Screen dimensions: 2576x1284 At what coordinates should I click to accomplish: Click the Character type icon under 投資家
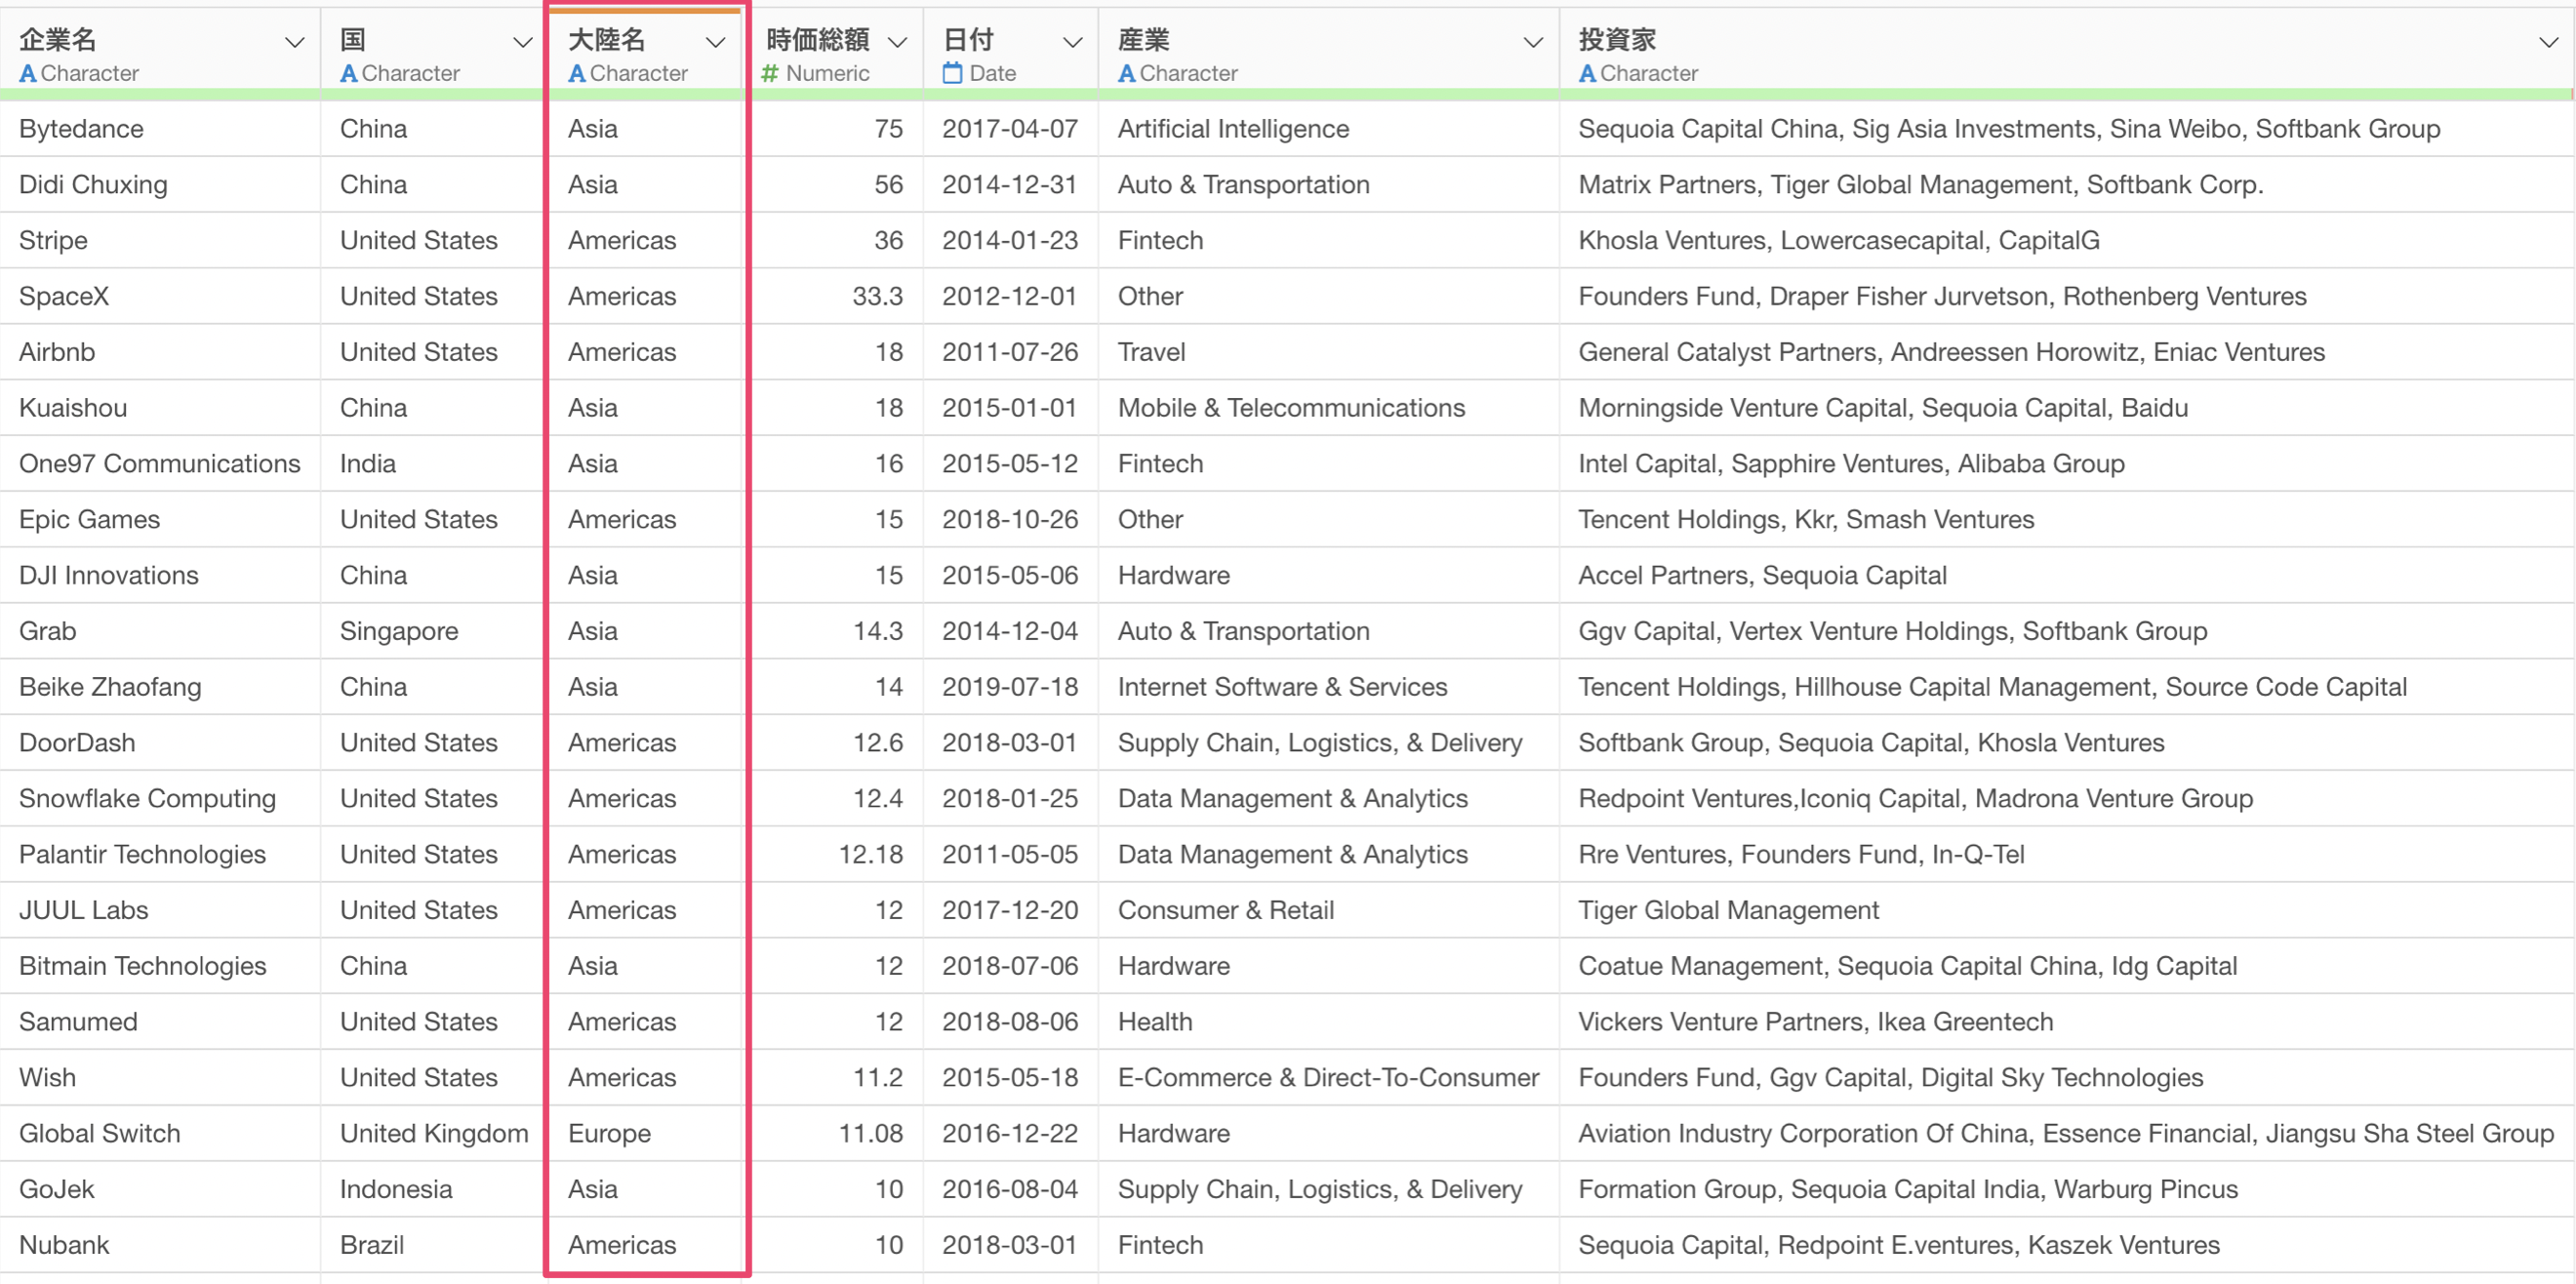pos(1588,74)
